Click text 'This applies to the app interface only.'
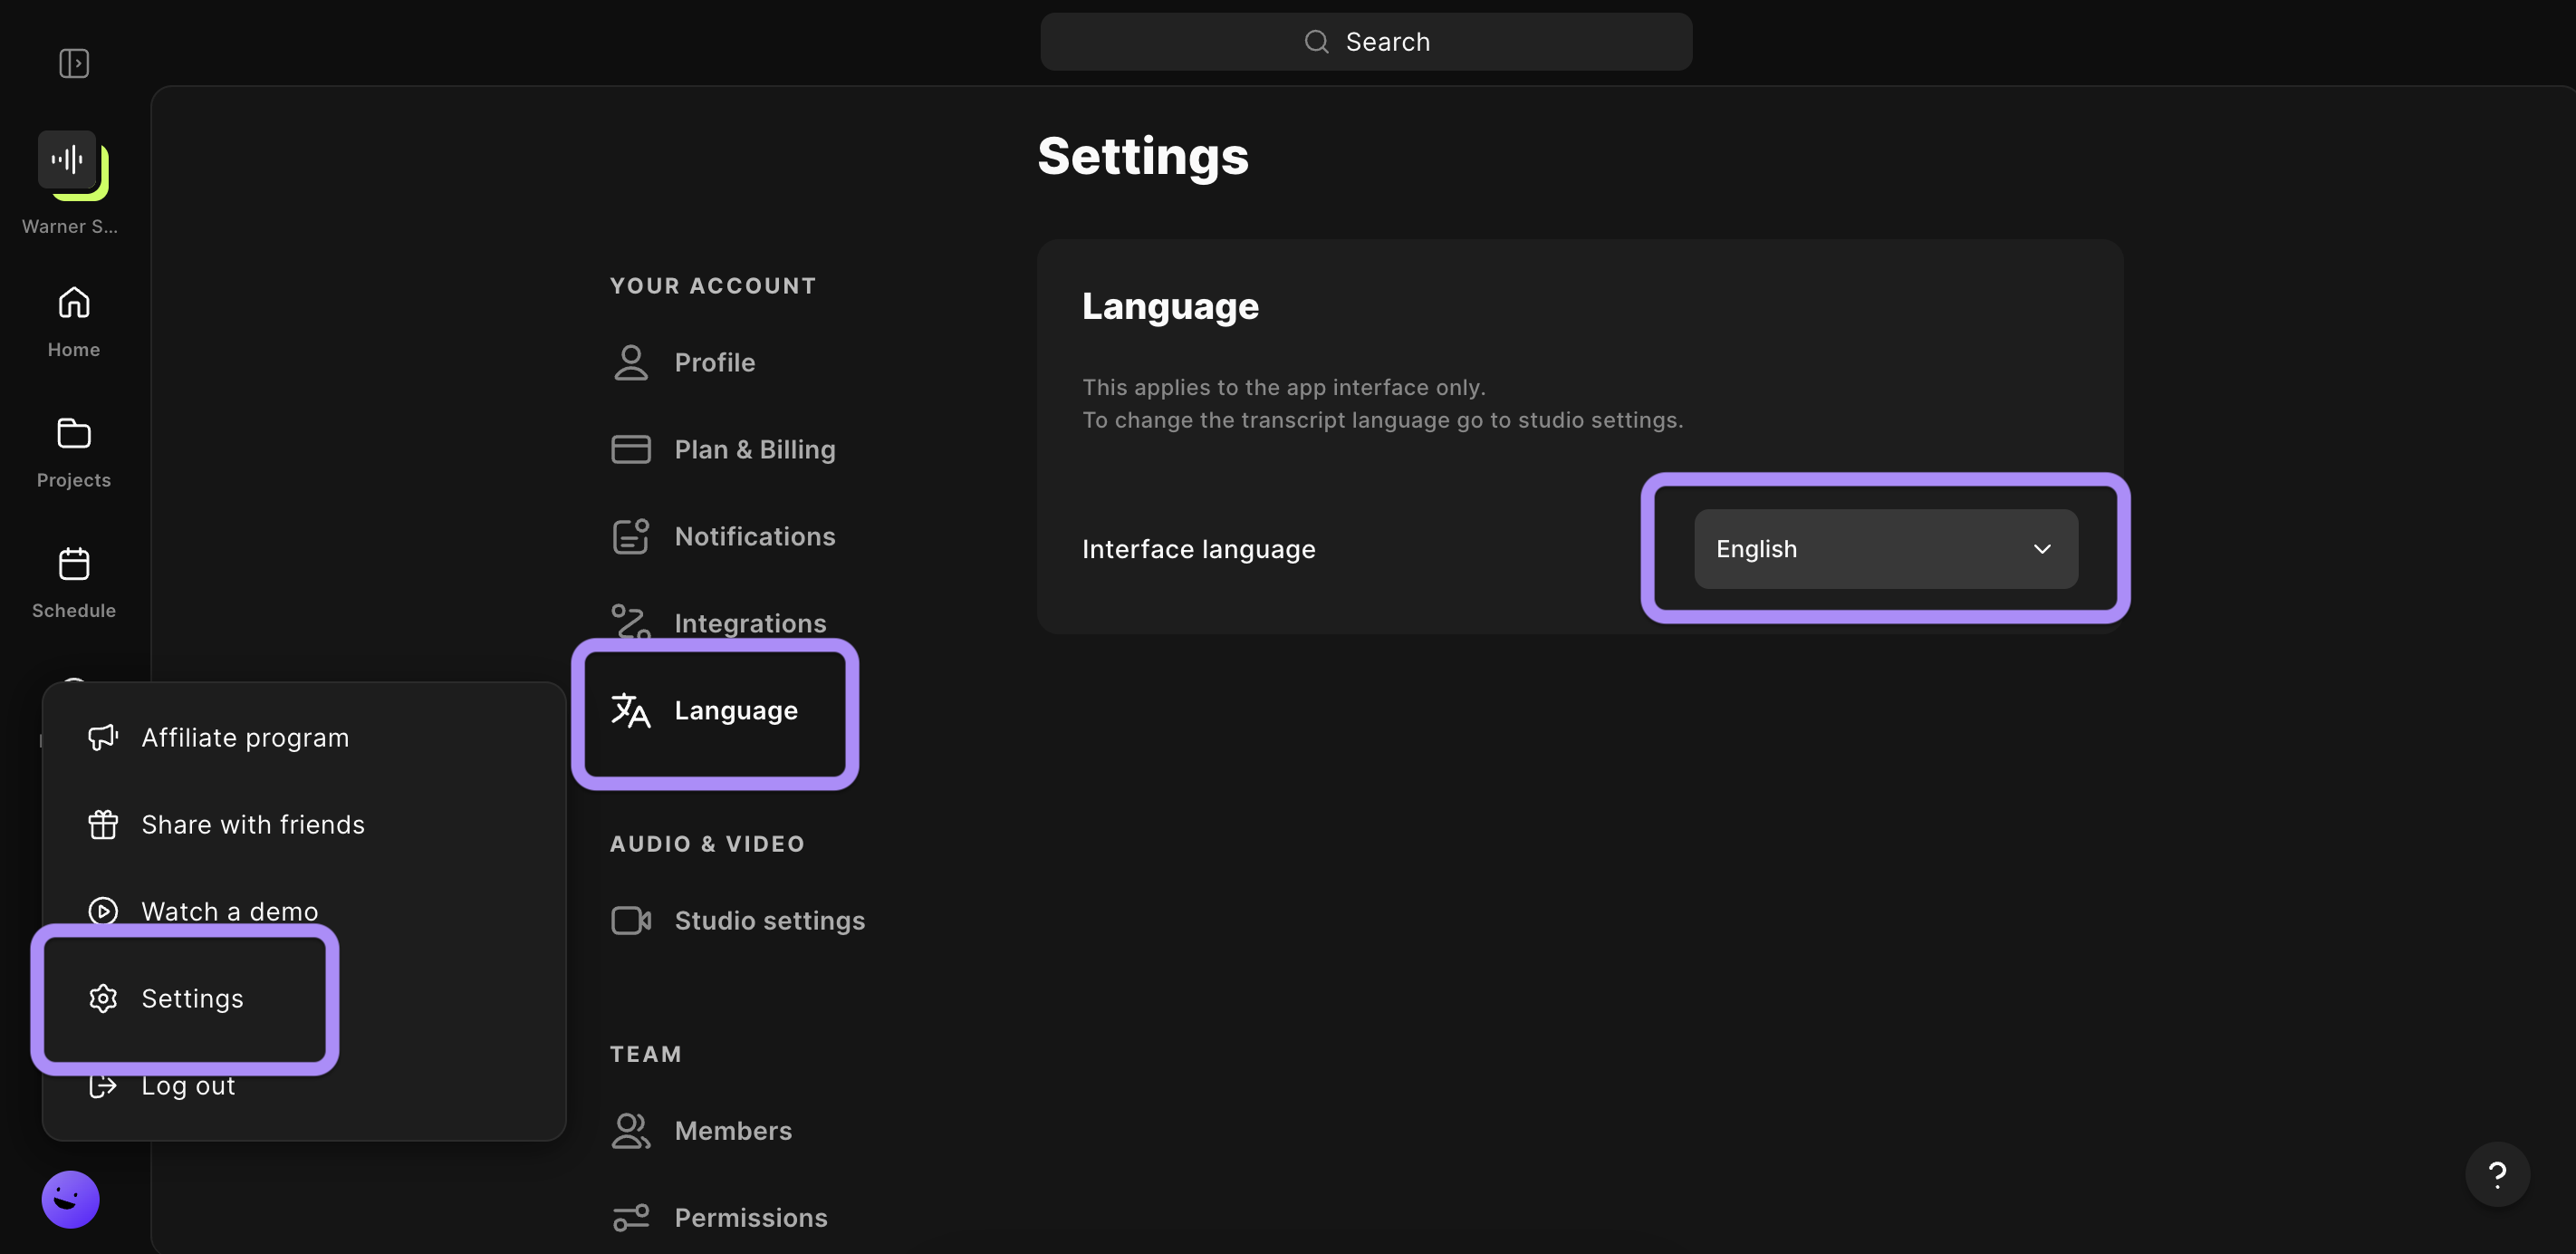This screenshot has height=1254, width=2576. coord(1284,387)
